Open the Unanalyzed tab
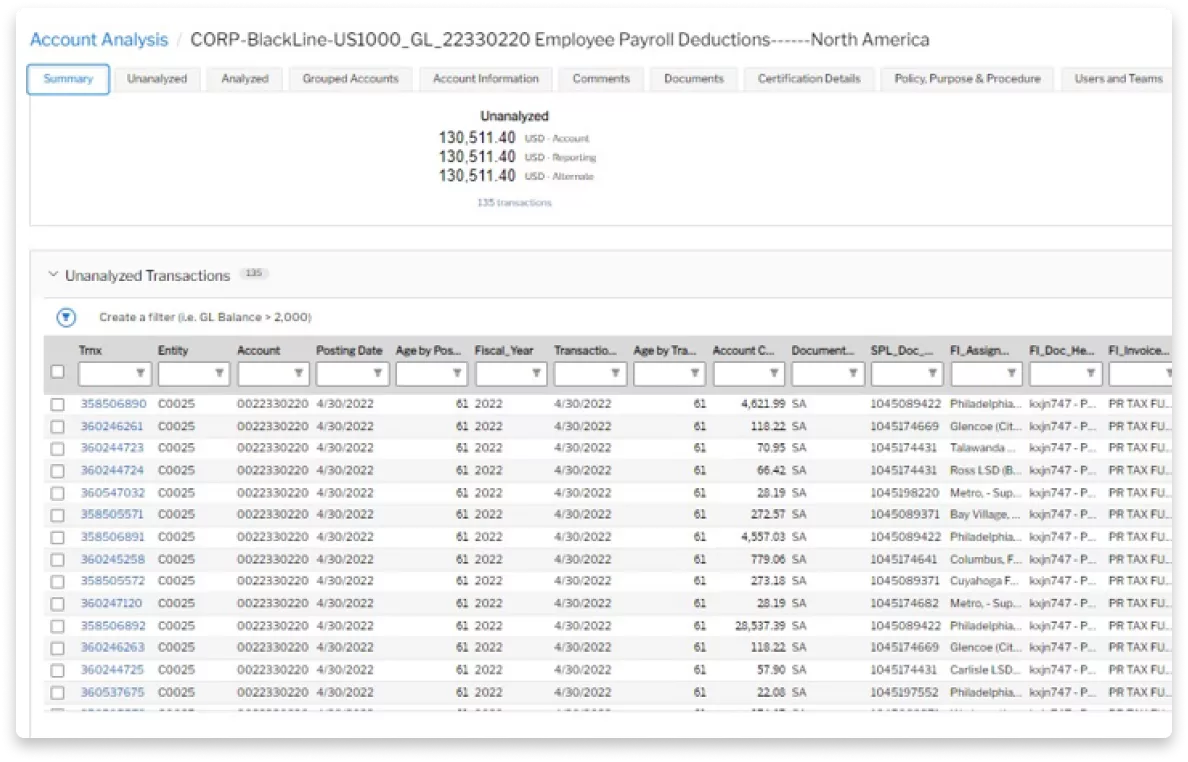Screen dimensions: 1188x762 157,79
